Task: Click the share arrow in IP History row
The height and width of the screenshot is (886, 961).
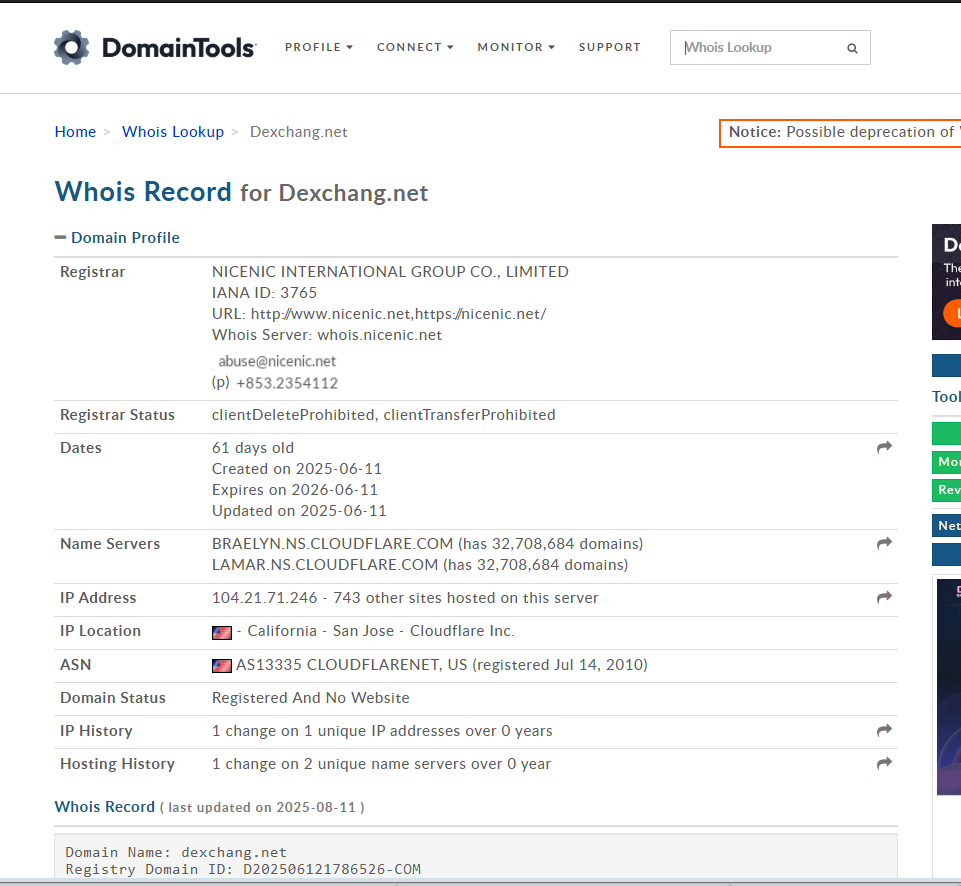Action: (x=884, y=730)
